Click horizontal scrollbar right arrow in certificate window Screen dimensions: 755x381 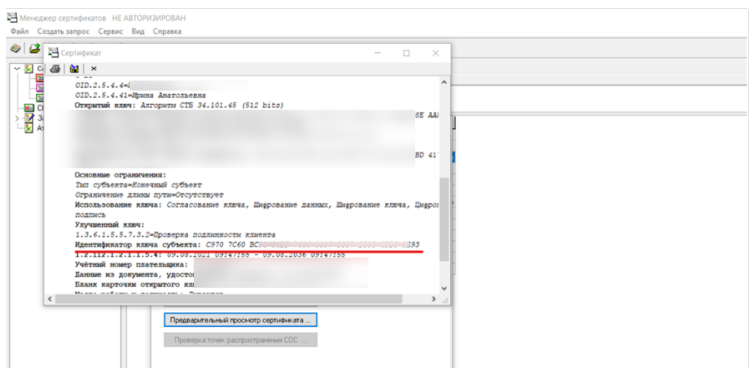[x=433, y=299]
